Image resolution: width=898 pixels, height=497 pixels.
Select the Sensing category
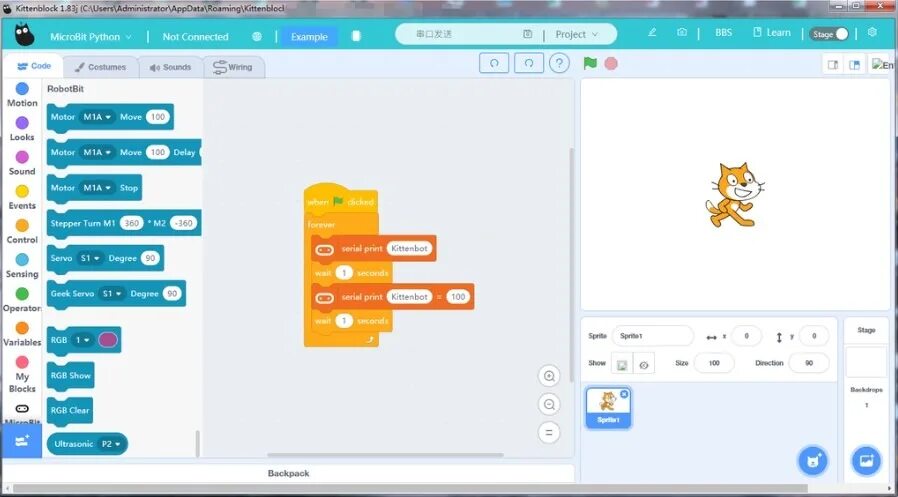coord(22,266)
